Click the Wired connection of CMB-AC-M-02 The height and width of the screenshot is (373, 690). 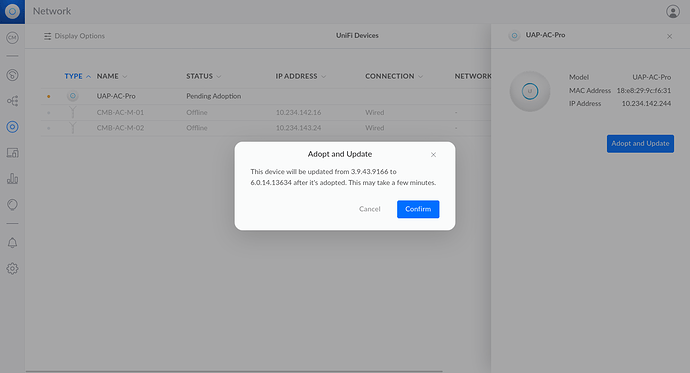[x=374, y=128]
